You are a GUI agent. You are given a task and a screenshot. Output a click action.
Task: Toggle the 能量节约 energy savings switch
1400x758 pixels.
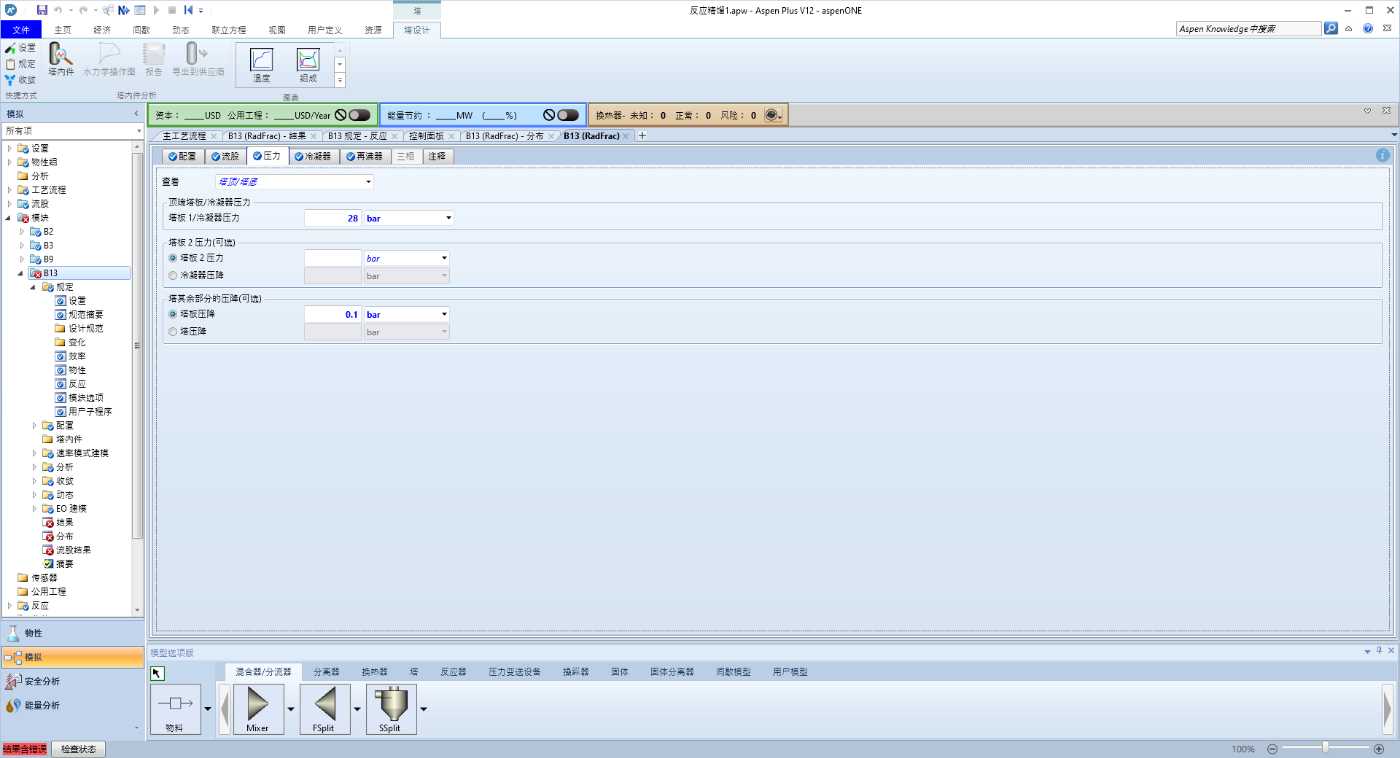(x=567, y=115)
